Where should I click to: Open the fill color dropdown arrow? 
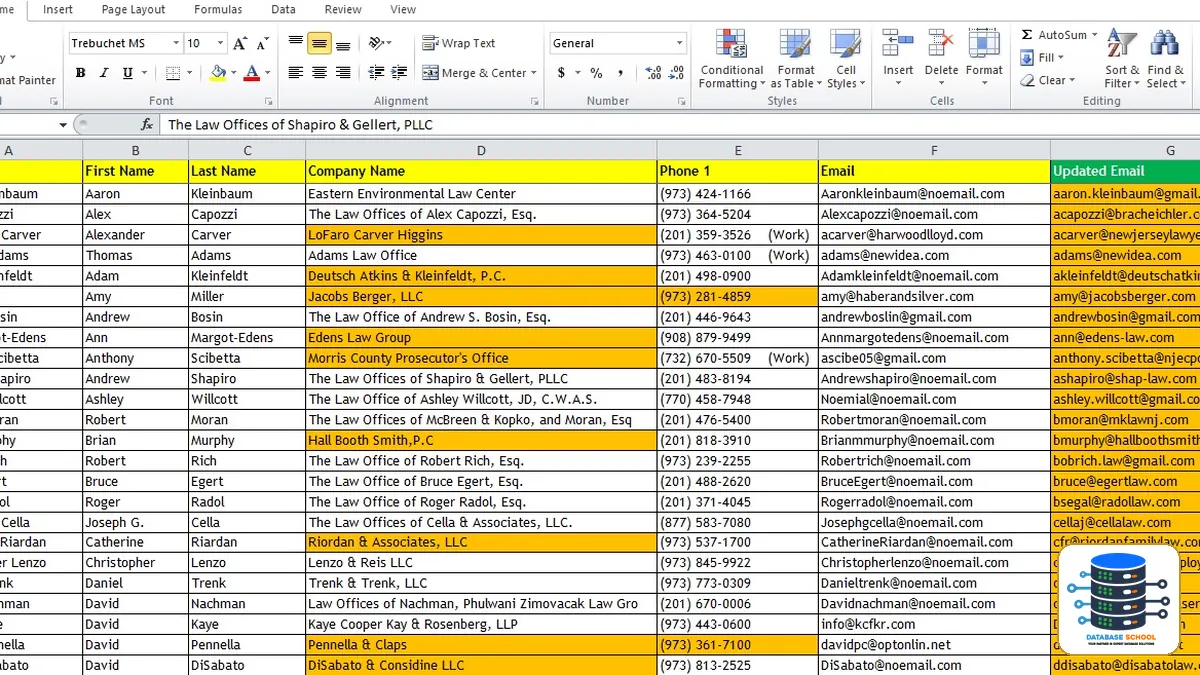(234, 73)
